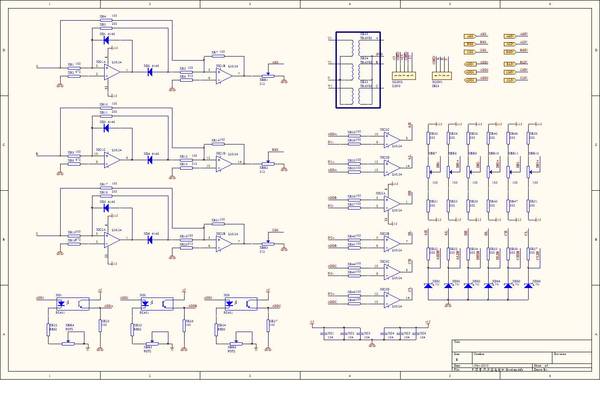Click the leftmost blue LED in the bottom-right row

pos(429,286)
